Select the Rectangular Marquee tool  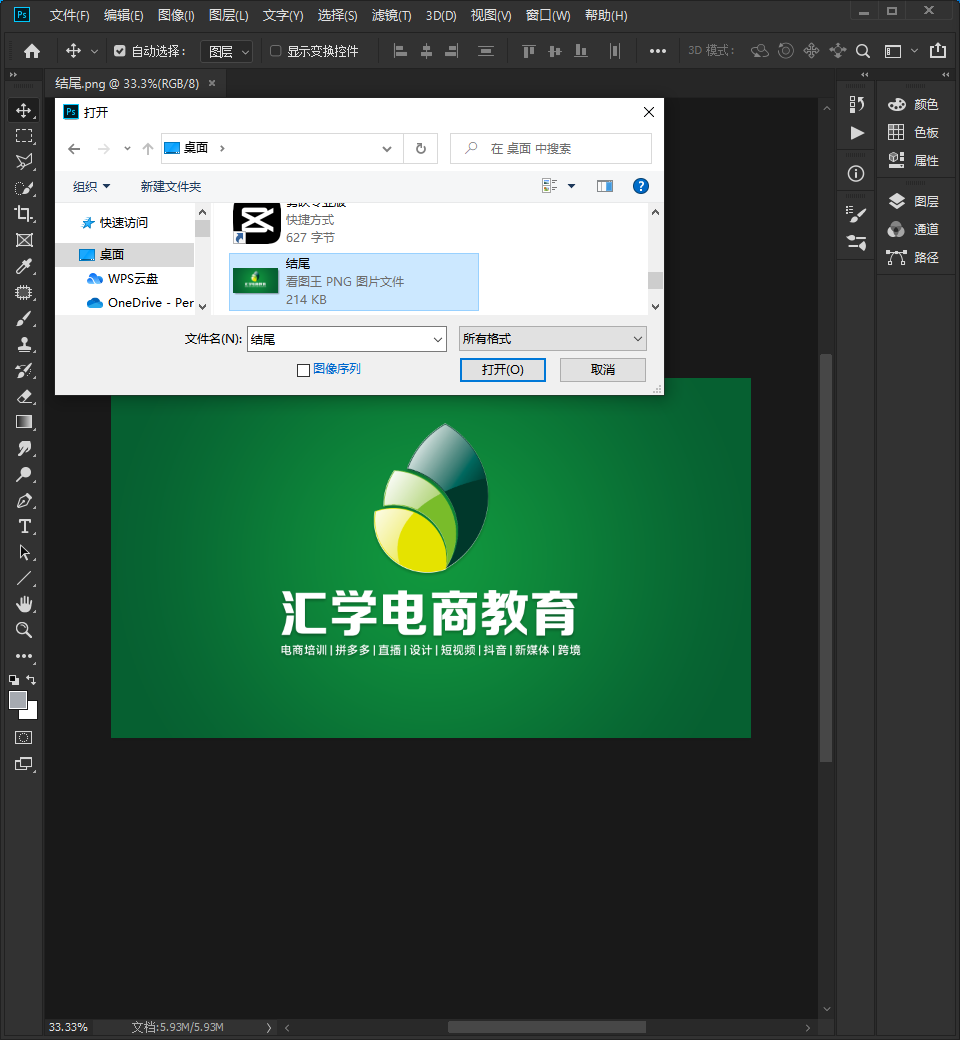pyautogui.click(x=24, y=136)
